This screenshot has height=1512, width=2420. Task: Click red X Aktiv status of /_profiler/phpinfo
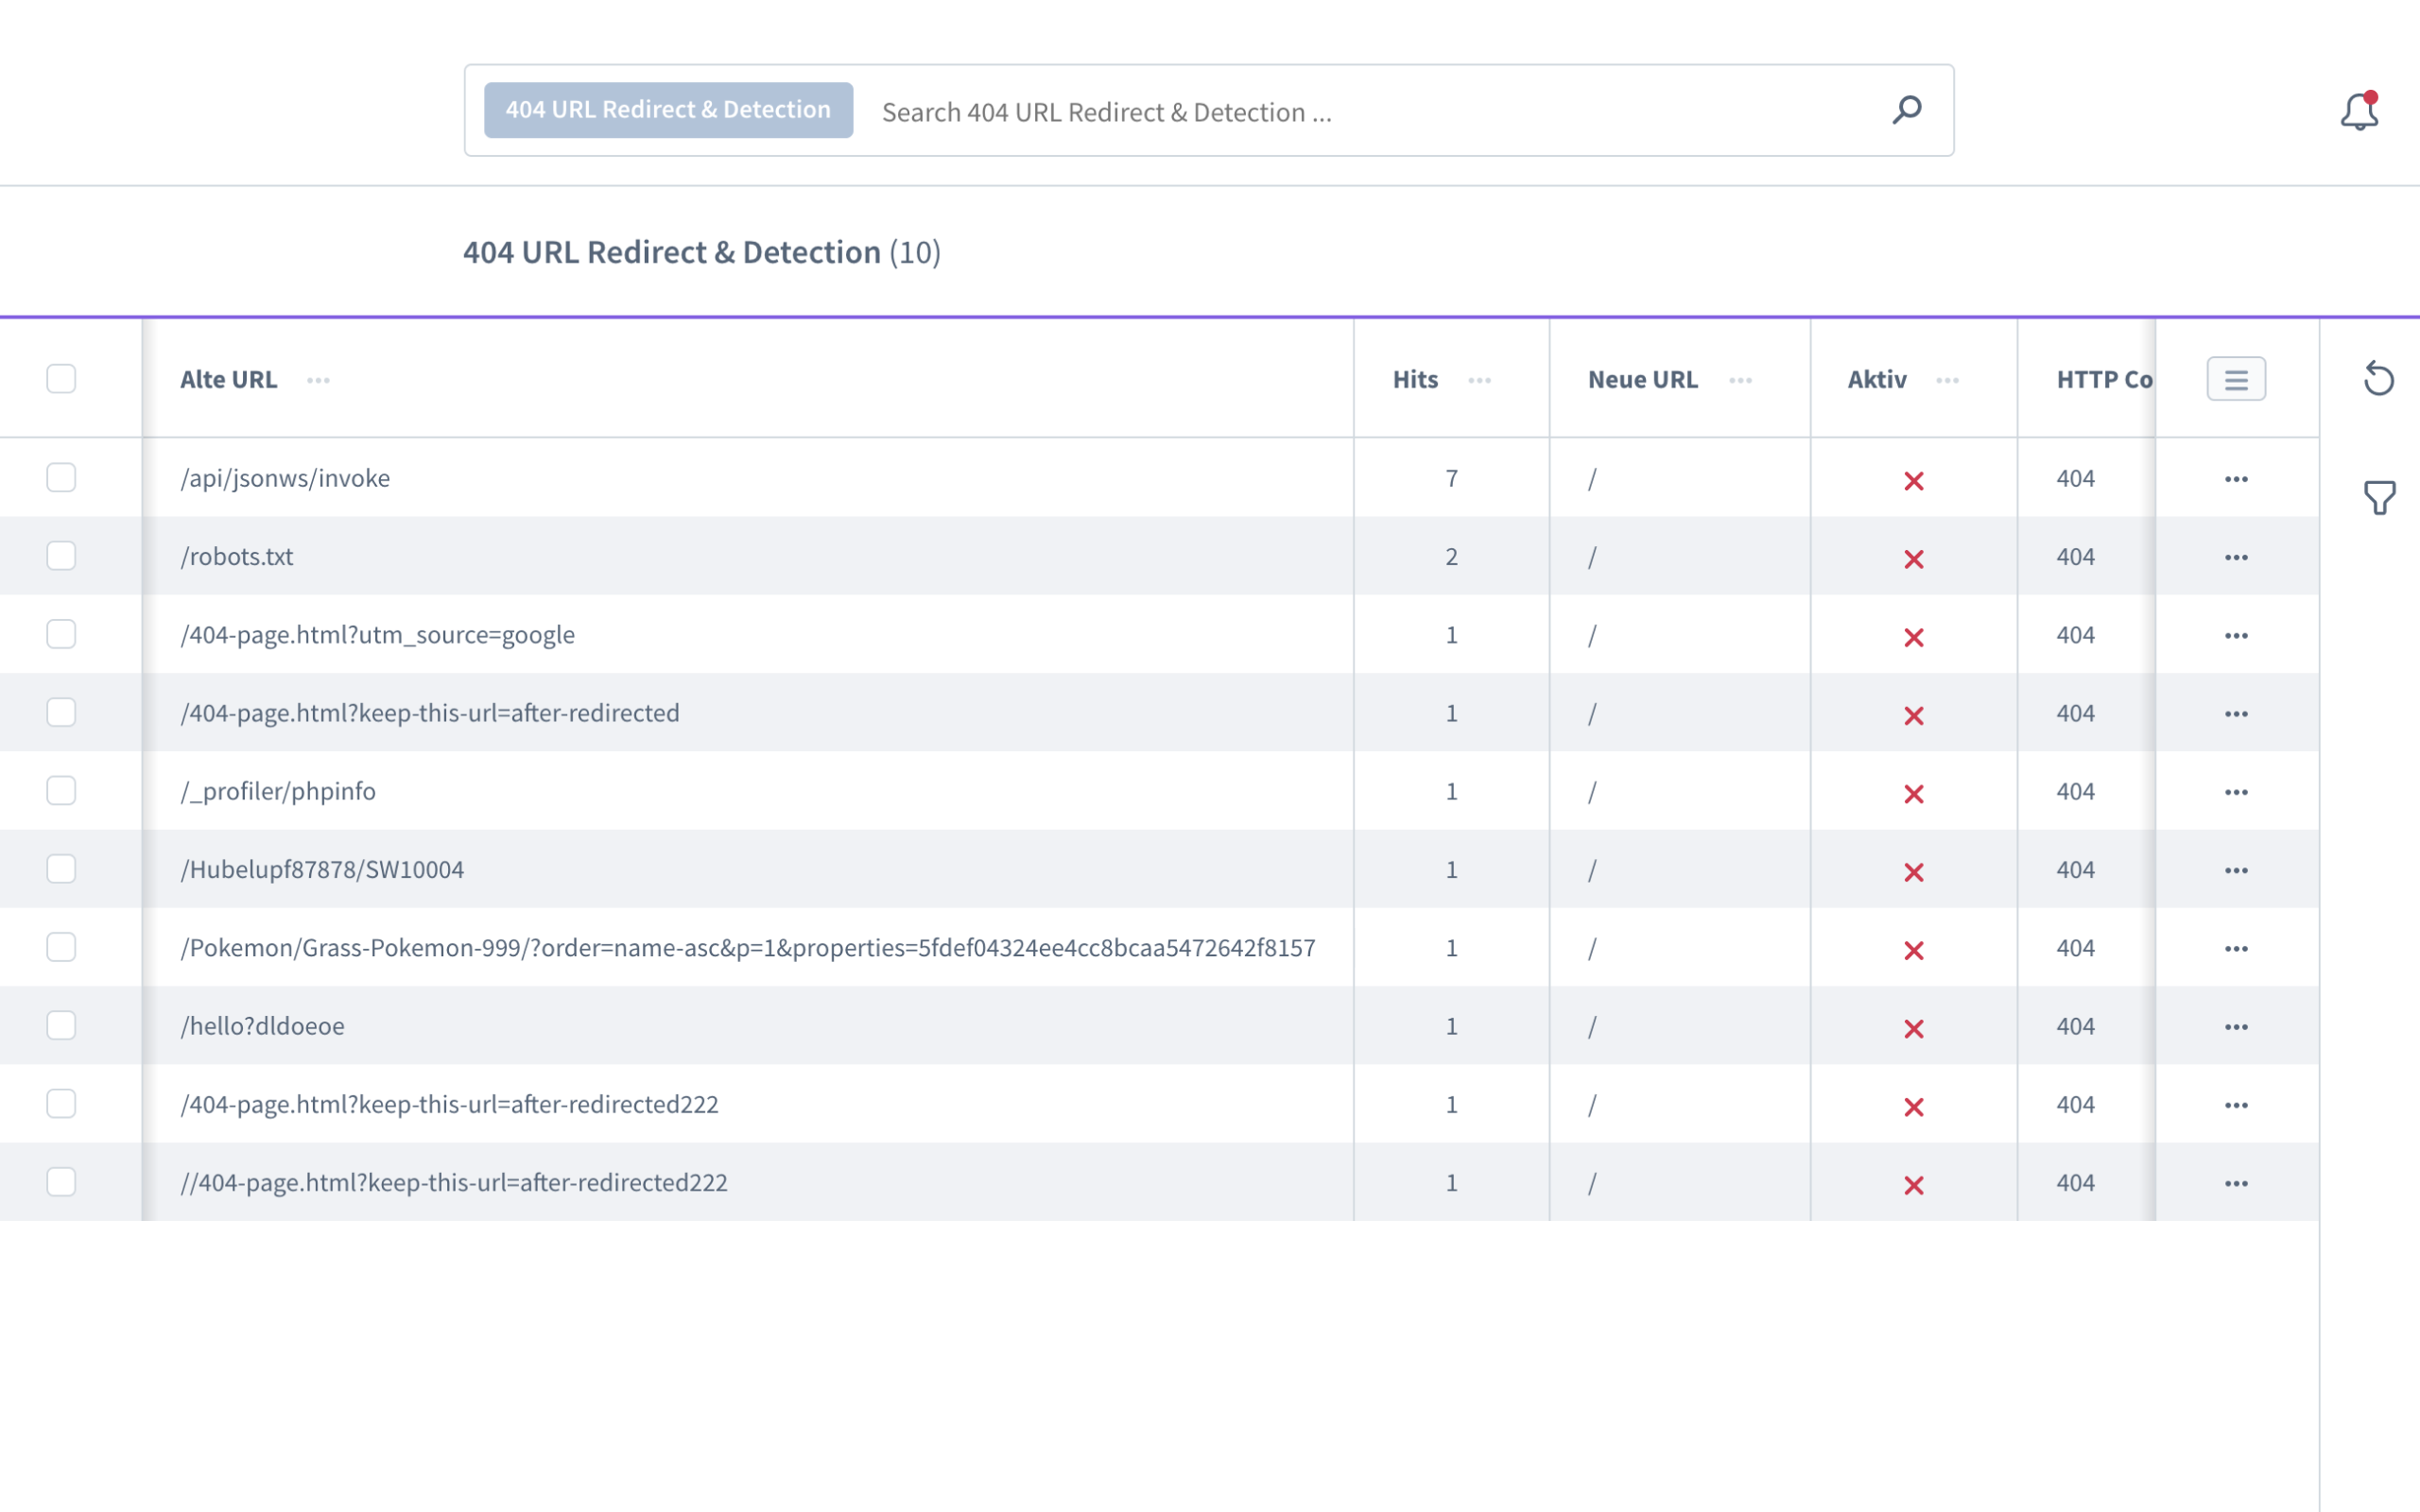pos(1913,794)
